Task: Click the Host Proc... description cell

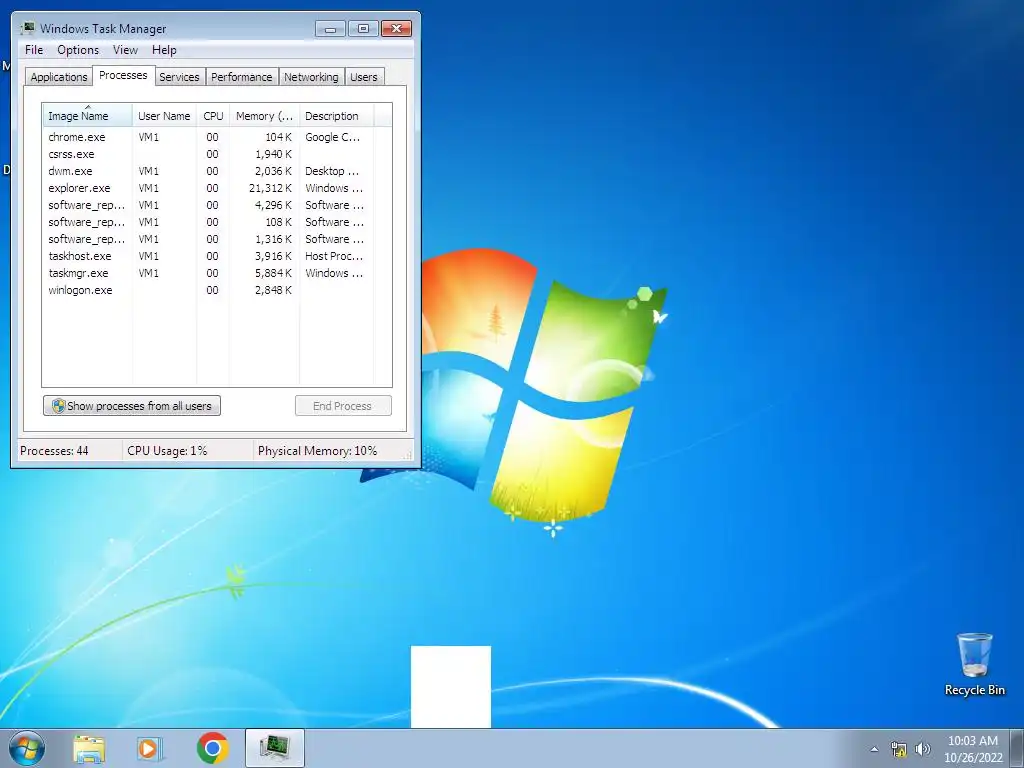Action: pyautogui.click(x=334, y=256)
